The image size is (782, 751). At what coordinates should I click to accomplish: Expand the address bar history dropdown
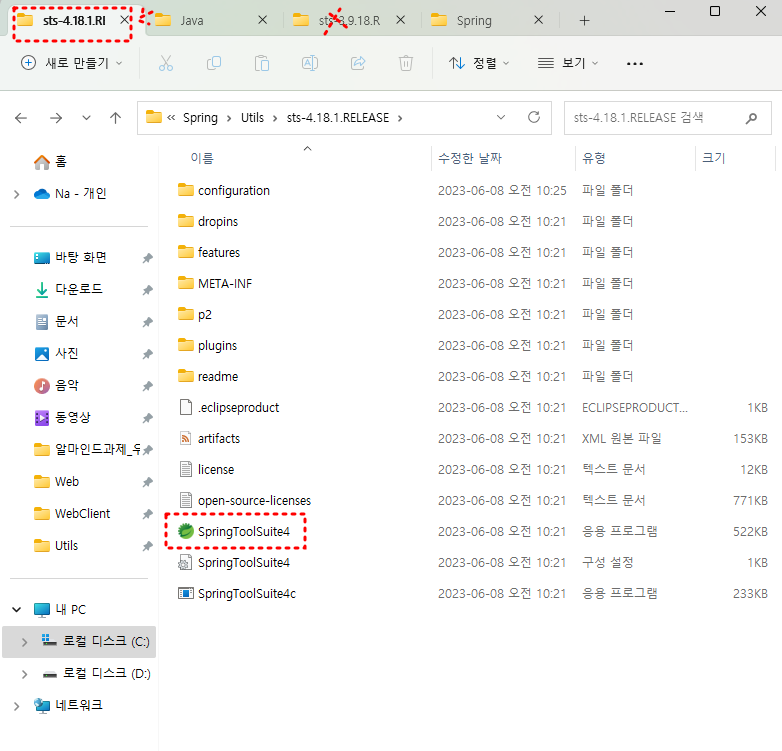[x=501, y=118]
